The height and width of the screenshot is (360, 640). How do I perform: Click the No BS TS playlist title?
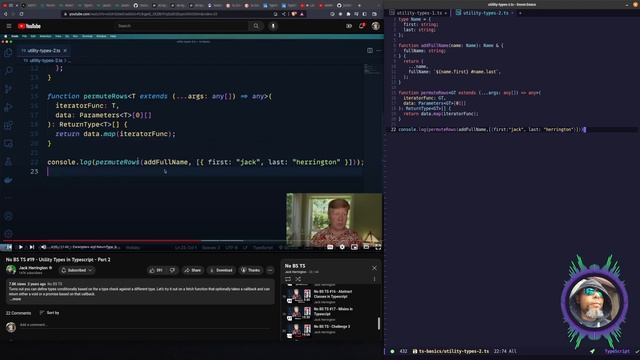[x=295, y=266]
